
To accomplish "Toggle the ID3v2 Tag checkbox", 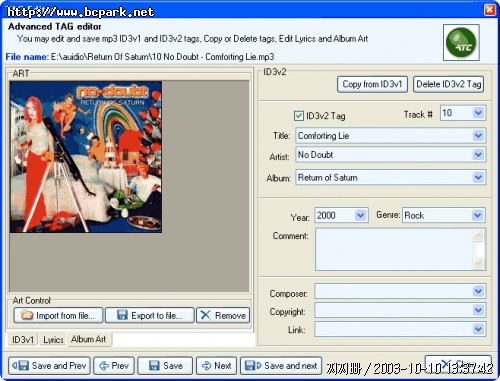I will point(298,116).
